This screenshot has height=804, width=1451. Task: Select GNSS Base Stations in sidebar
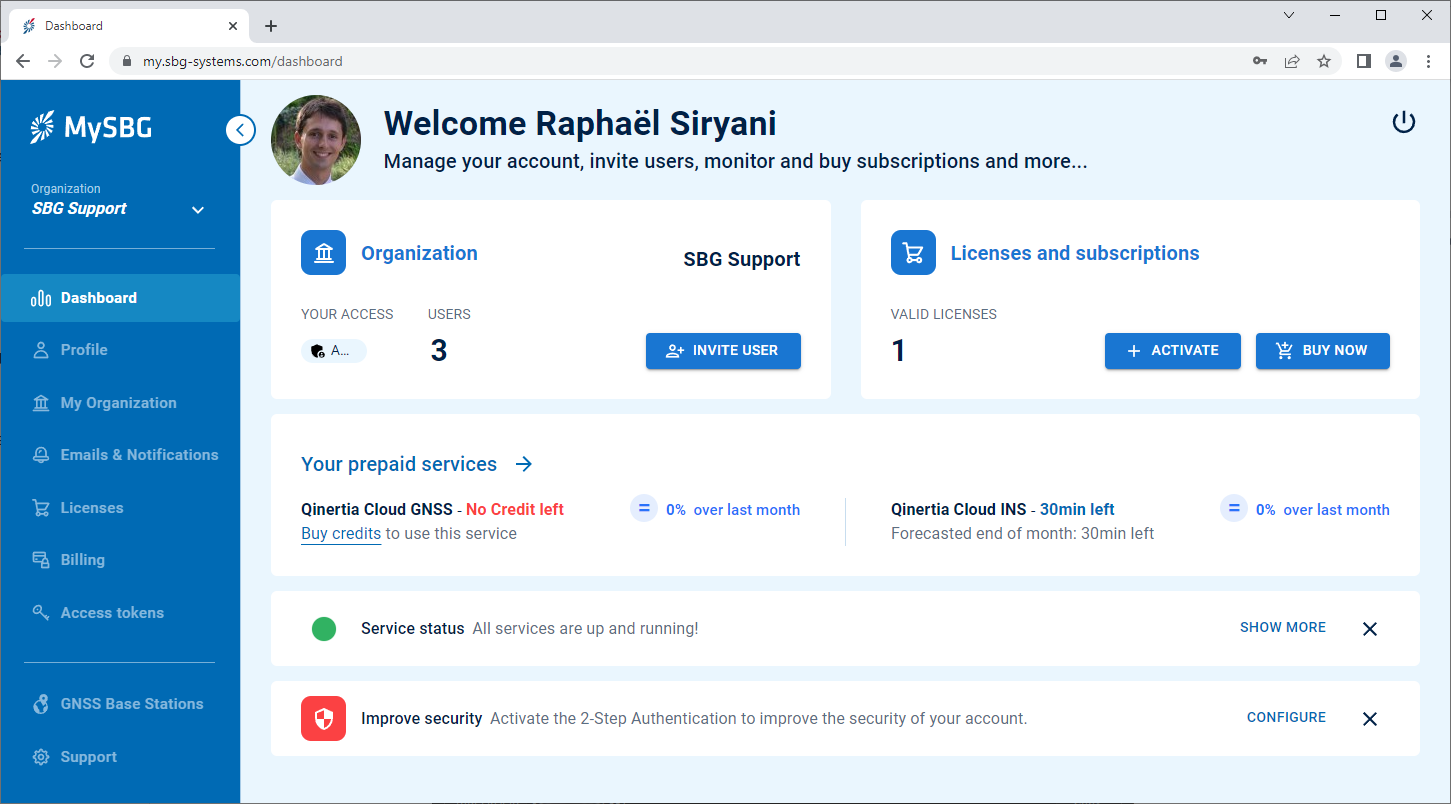click(132, 704)
